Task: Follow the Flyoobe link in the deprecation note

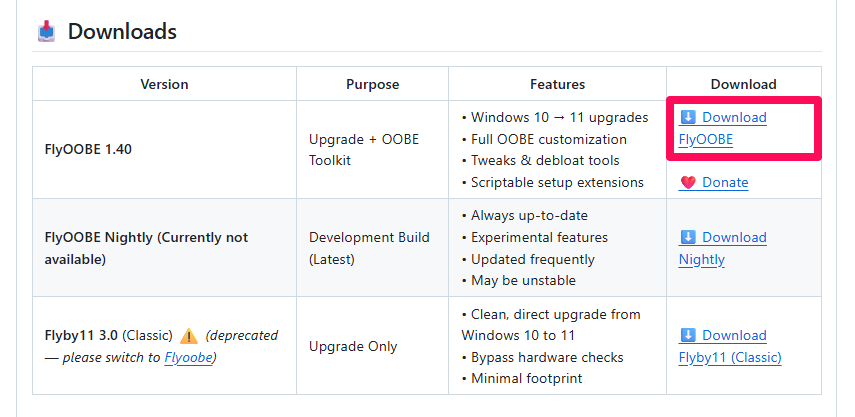Action: click(188, 357)
